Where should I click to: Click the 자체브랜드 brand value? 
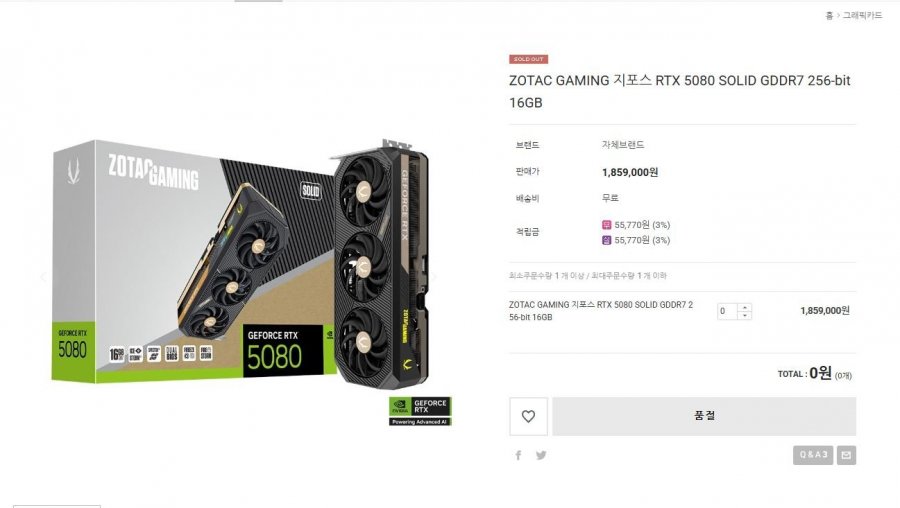pyautogui.click(x=623, y=145)
